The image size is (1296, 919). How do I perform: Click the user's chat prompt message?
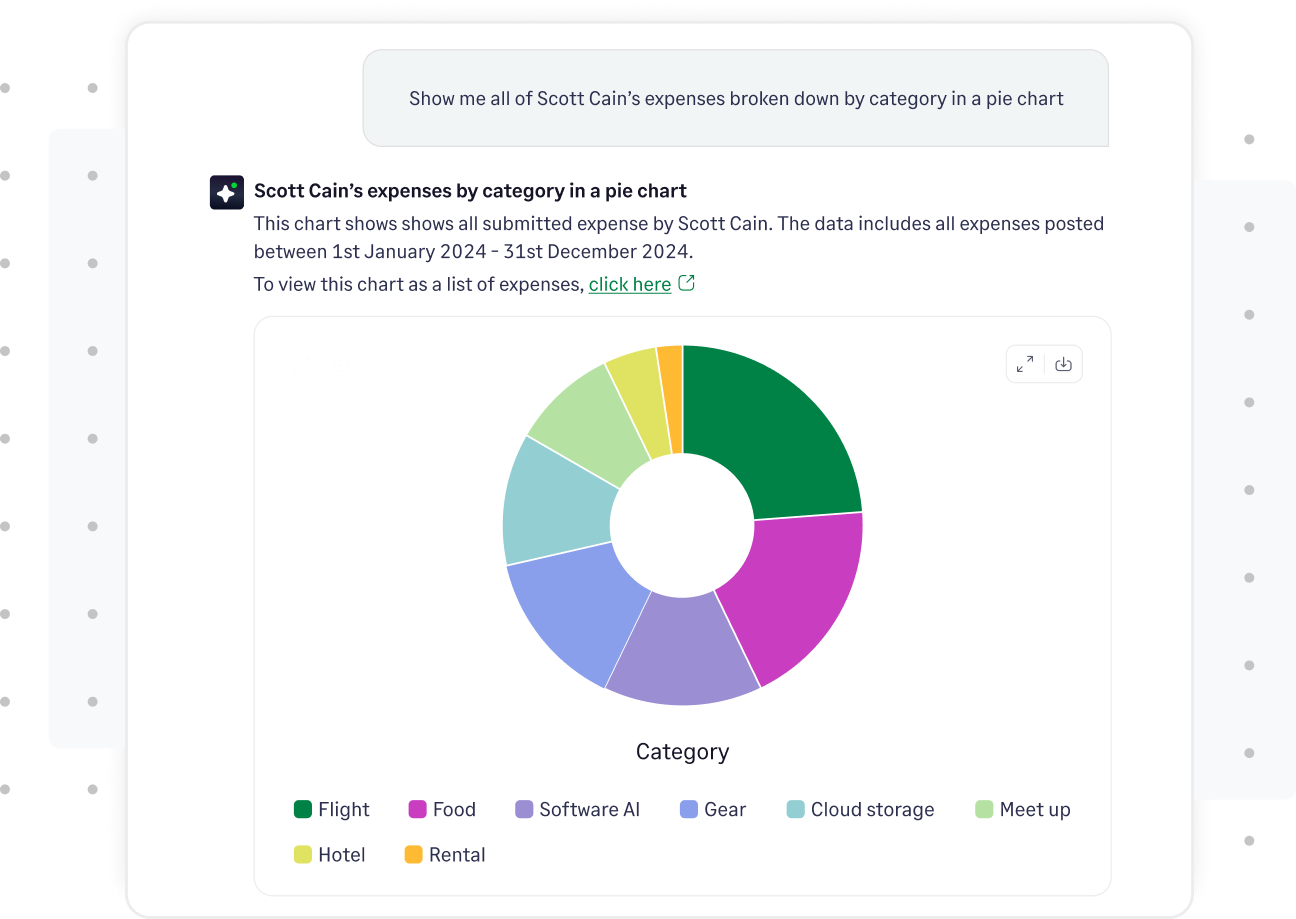pyautogui.click(x=735, y=98)
